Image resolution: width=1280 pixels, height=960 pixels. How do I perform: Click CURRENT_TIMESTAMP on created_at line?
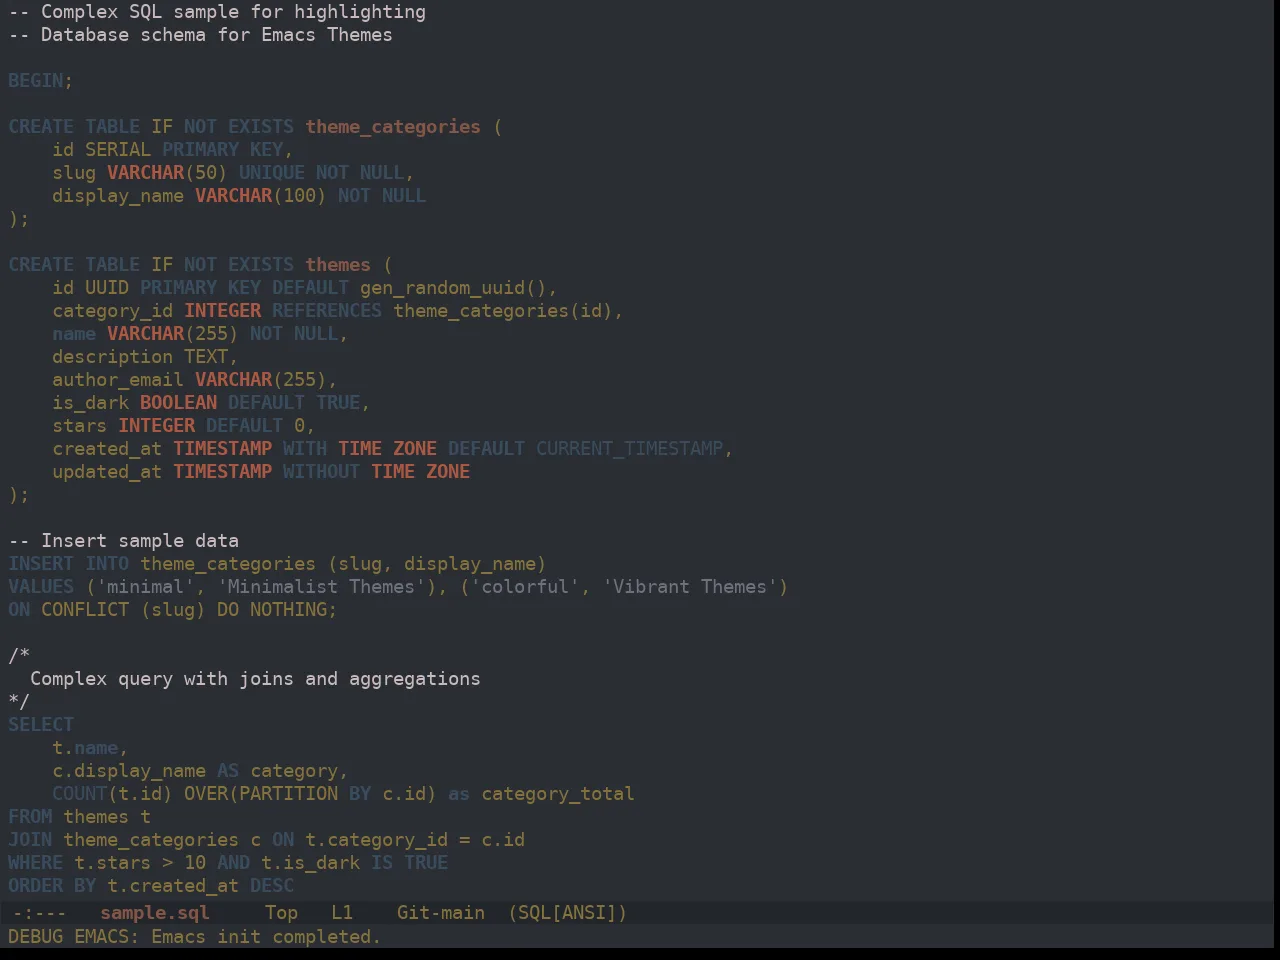point(629,448)
